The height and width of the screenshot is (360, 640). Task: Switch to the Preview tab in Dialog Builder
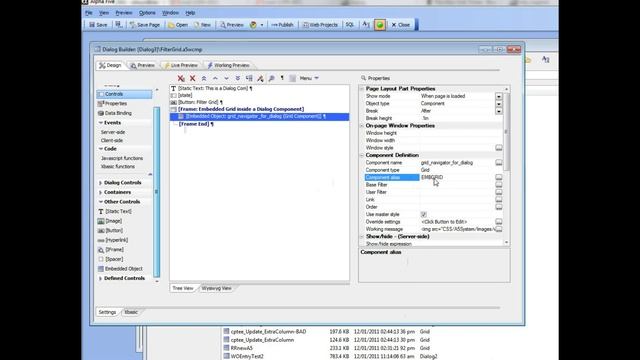[142, 65]
